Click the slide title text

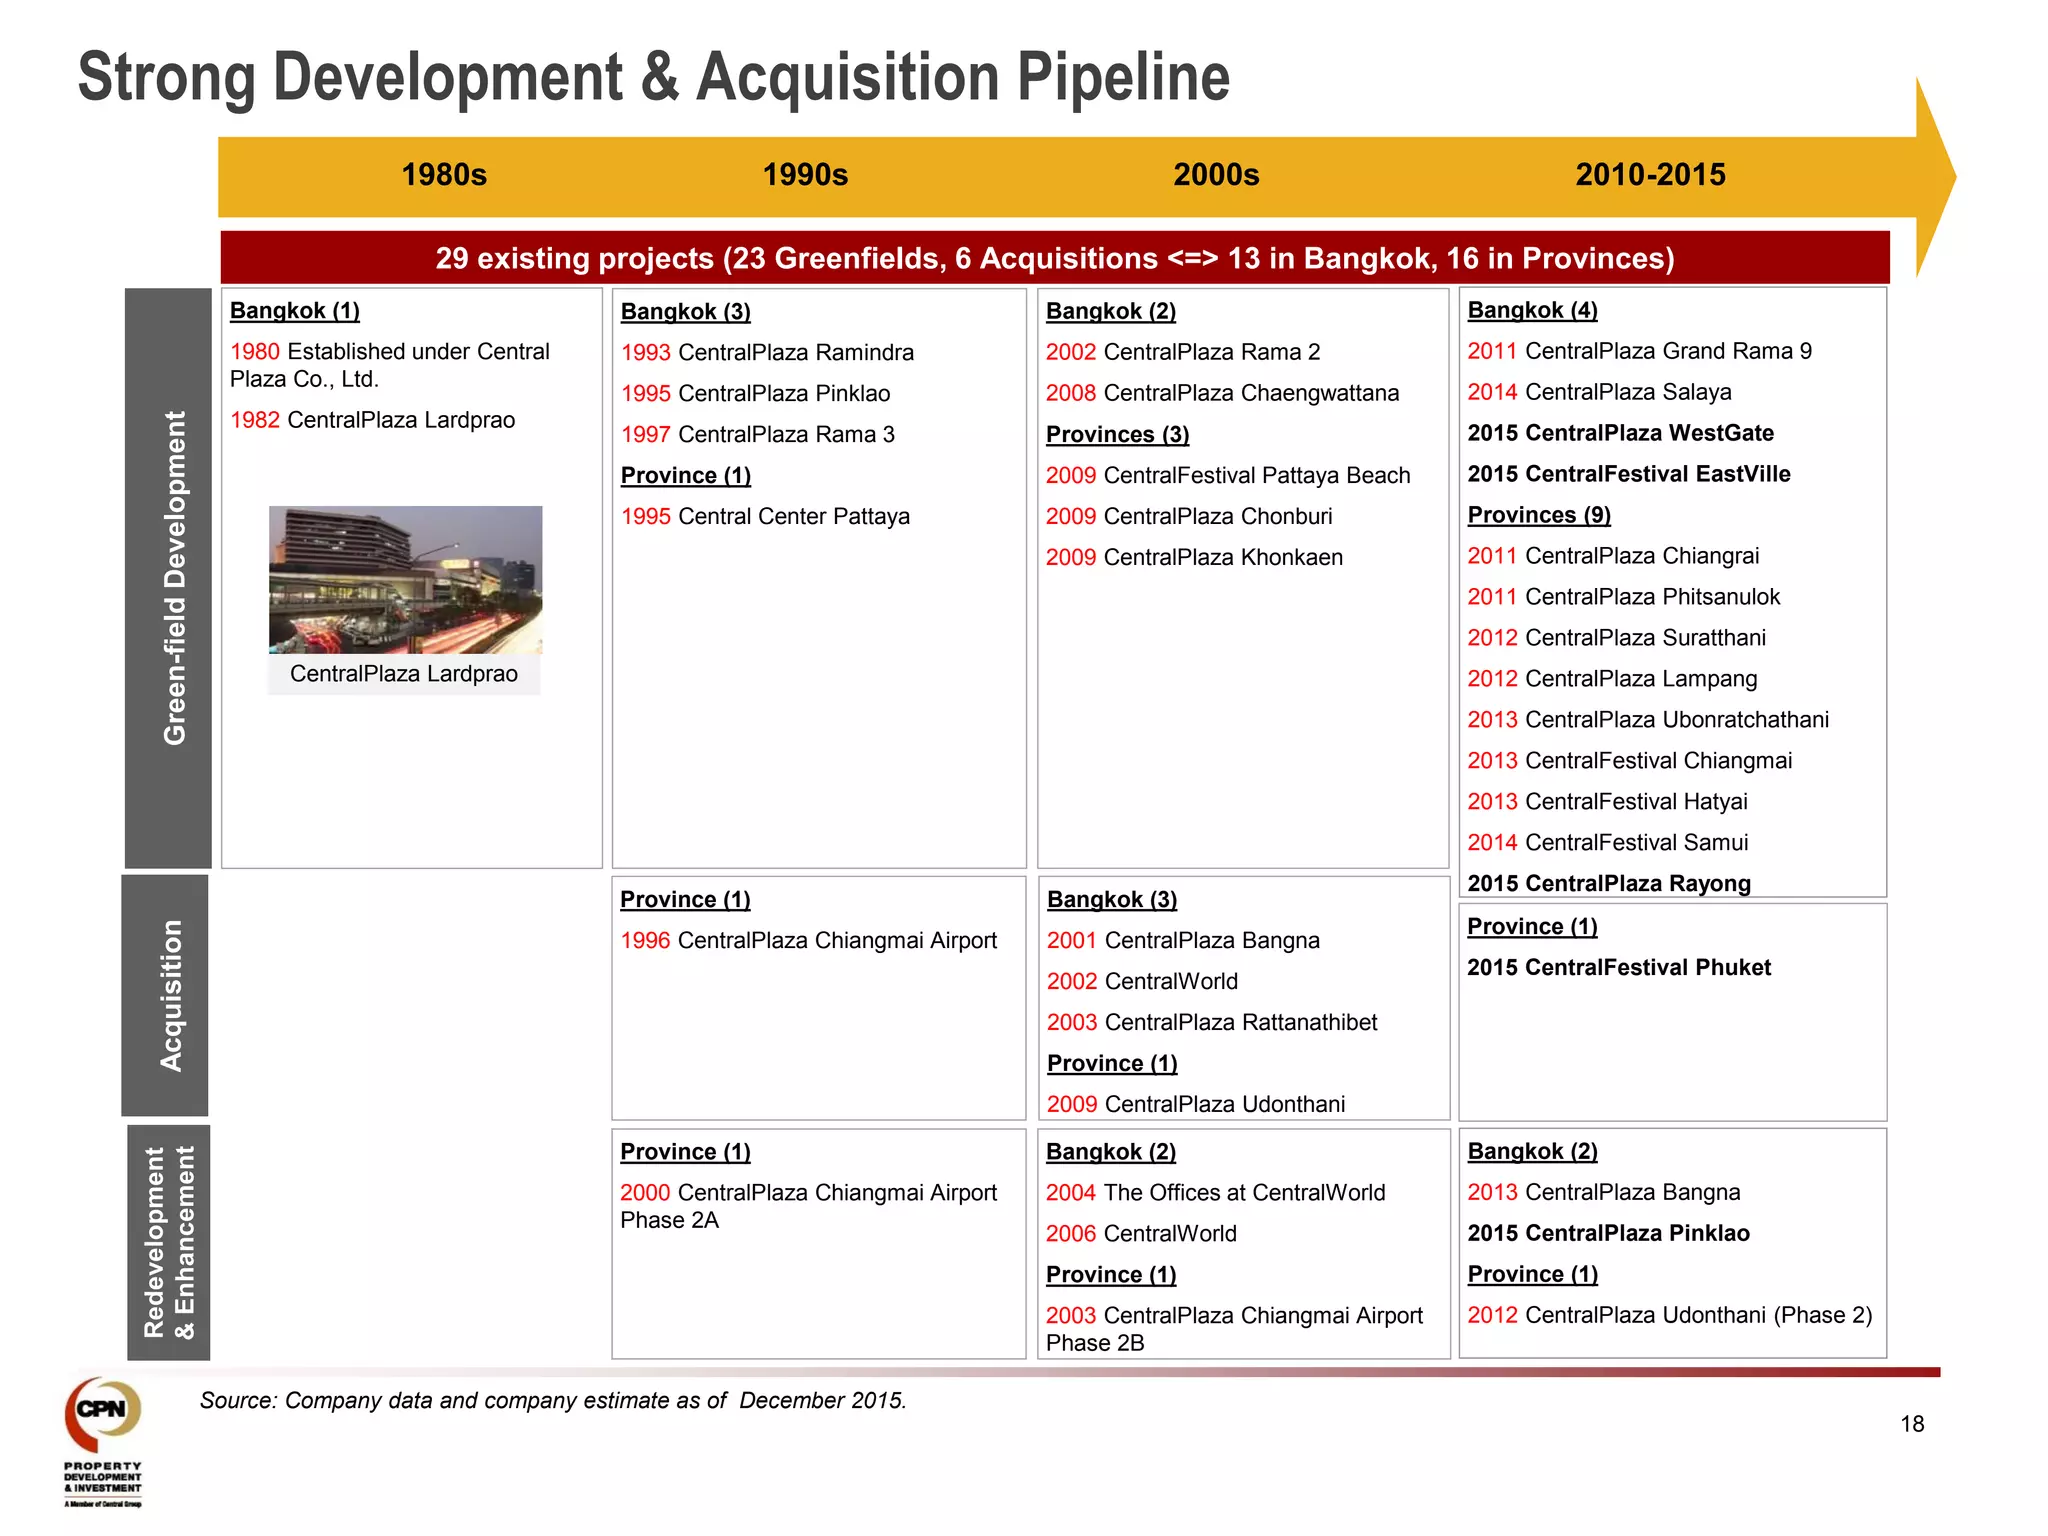click(653, 78)
